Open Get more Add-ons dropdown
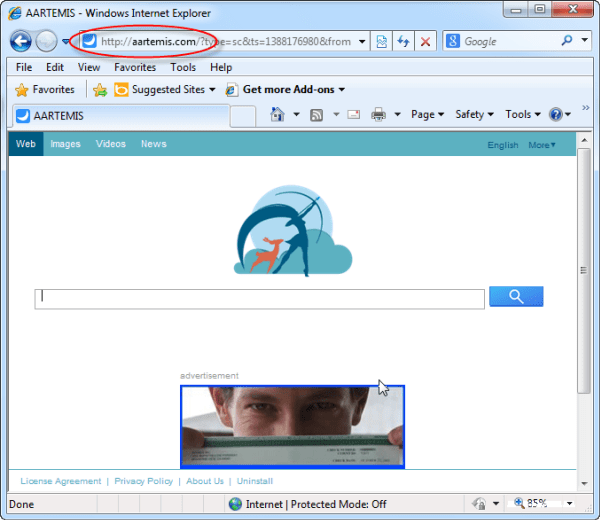Viewport: 600px width, 520px height. (285, 90)
